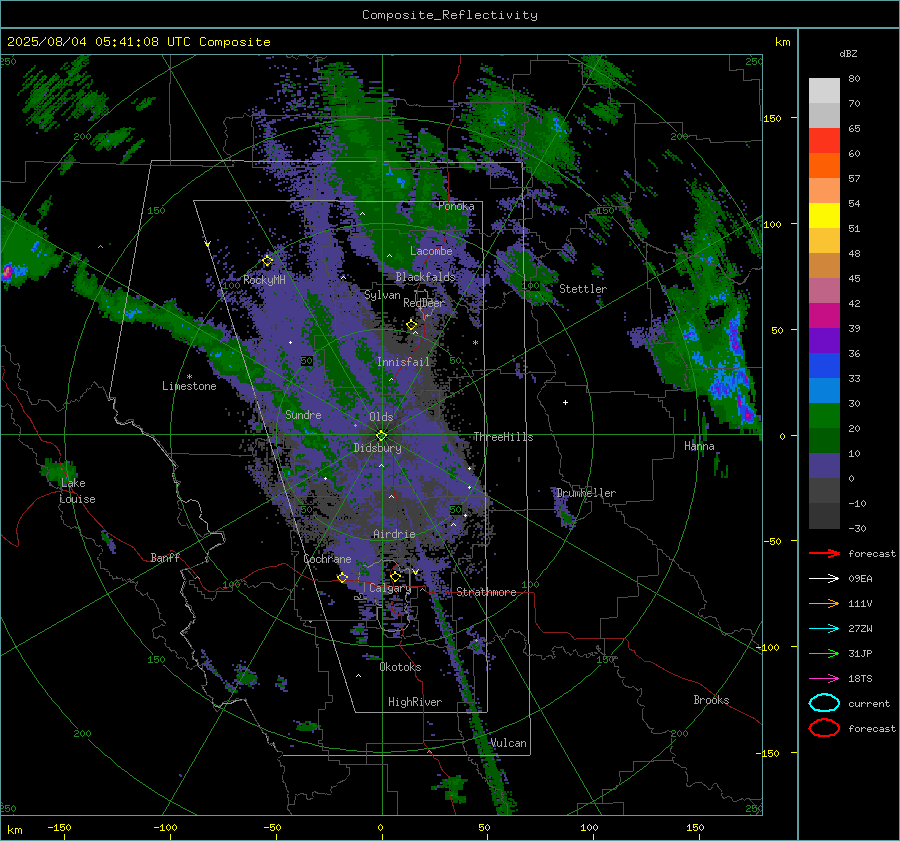Click the Drumheller city label
The width and height of the screenshot is (900, 841).
pyautogui.click(x=586, y=493)
